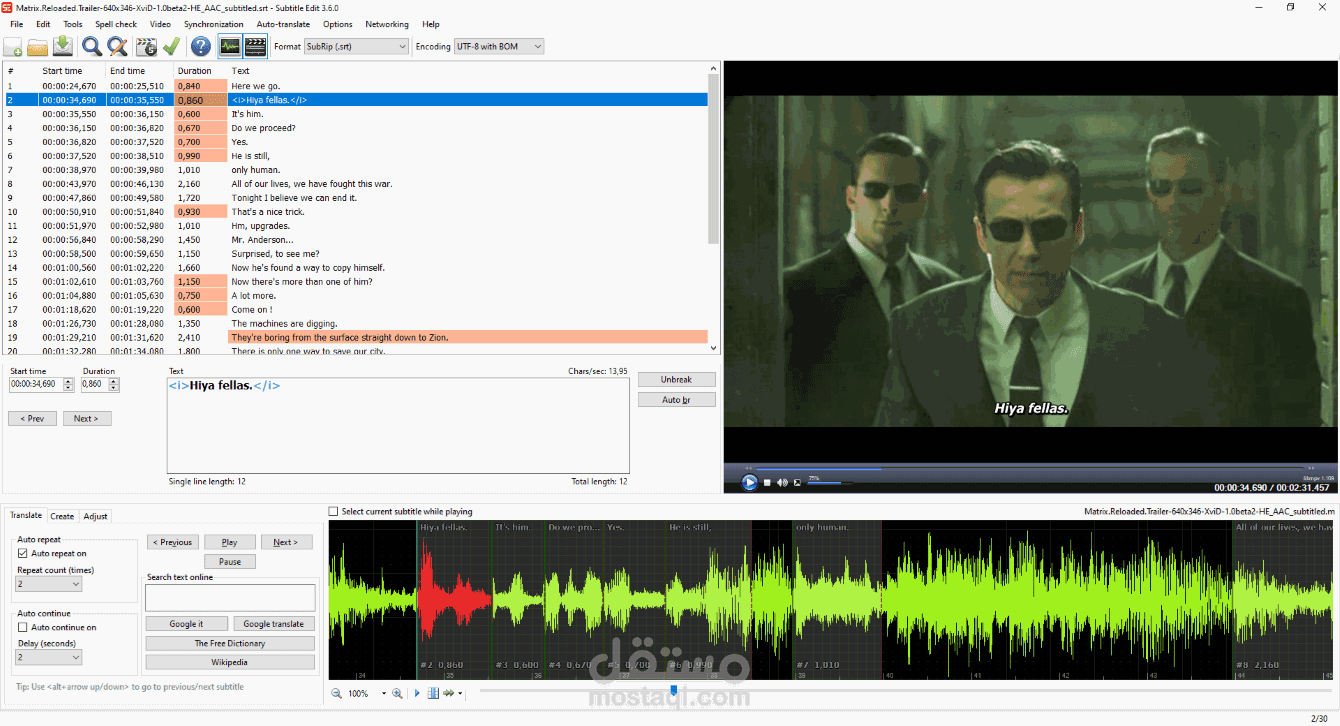Open the Tools menu
1340x726 pixels.
point(73,24)
